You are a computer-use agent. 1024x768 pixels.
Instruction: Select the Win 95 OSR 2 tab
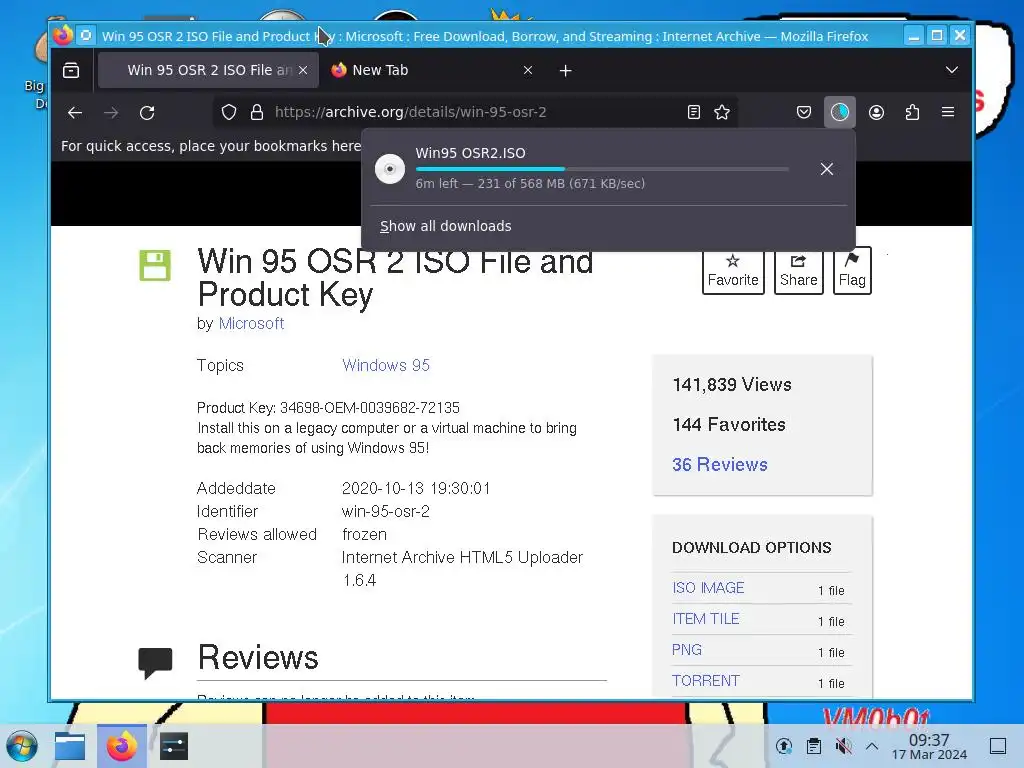tap(208, 70)
